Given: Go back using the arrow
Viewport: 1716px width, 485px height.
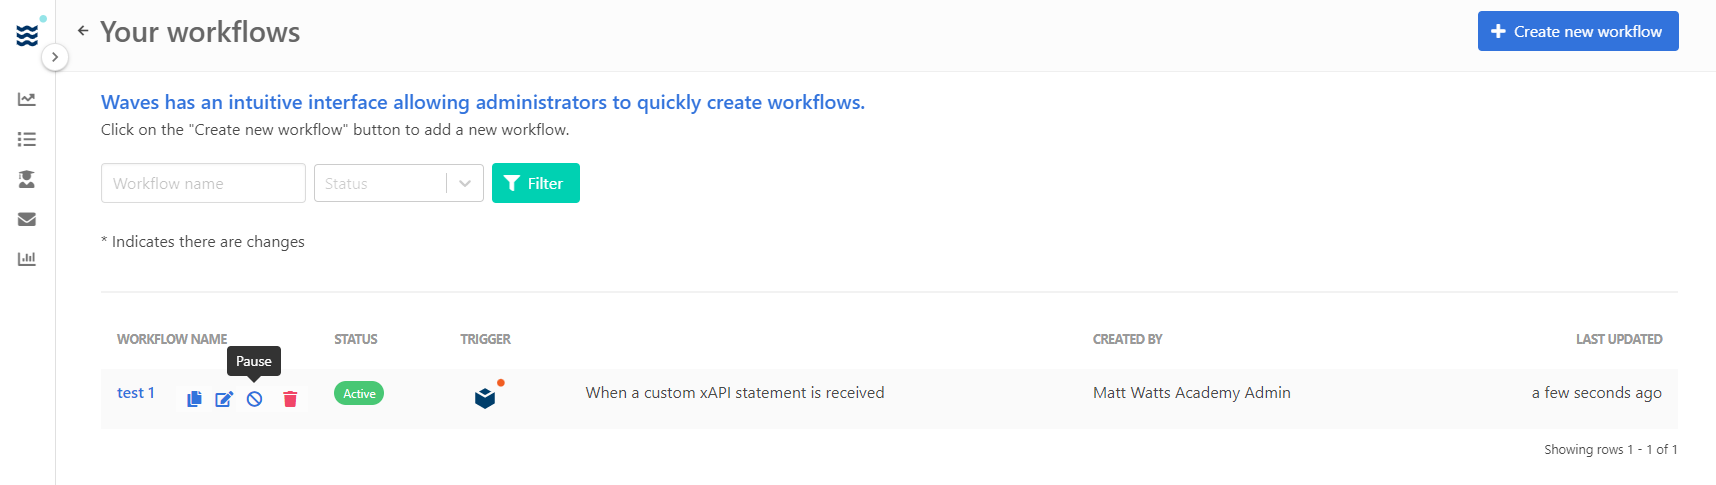Looking at the screenshot, I should pos(83,31).
